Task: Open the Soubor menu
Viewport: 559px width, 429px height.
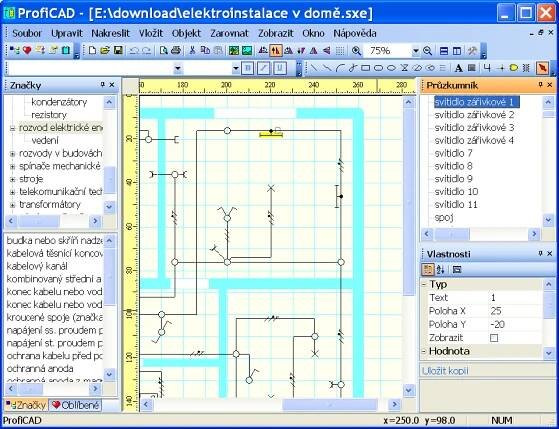Action: 27,33
